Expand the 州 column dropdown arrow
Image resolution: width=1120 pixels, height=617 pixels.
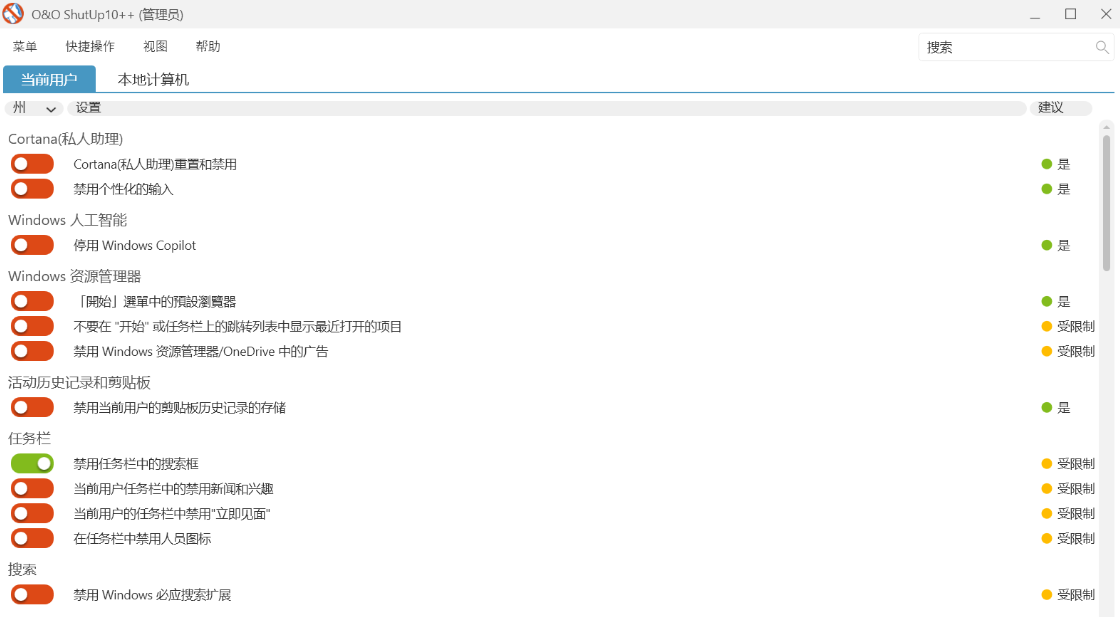[51, 109]
